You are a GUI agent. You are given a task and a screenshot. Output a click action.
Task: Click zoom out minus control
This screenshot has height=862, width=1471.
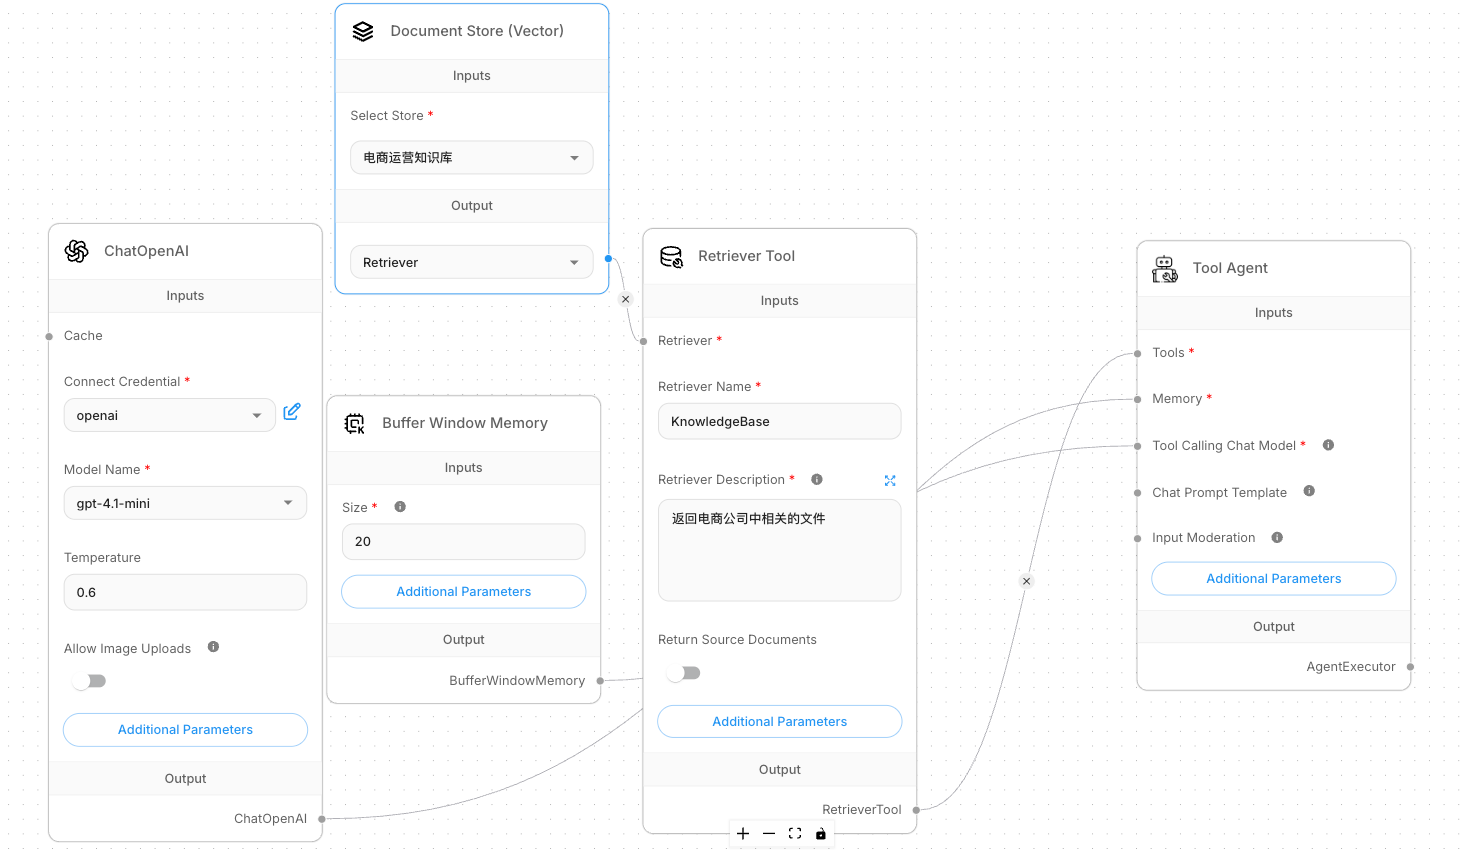tap(769, 833)
